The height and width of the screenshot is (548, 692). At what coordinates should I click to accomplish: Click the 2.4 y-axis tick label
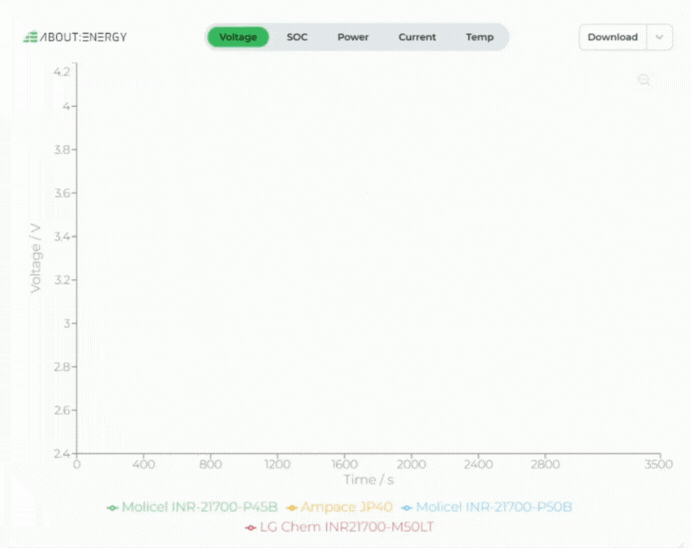pos(62,453)
